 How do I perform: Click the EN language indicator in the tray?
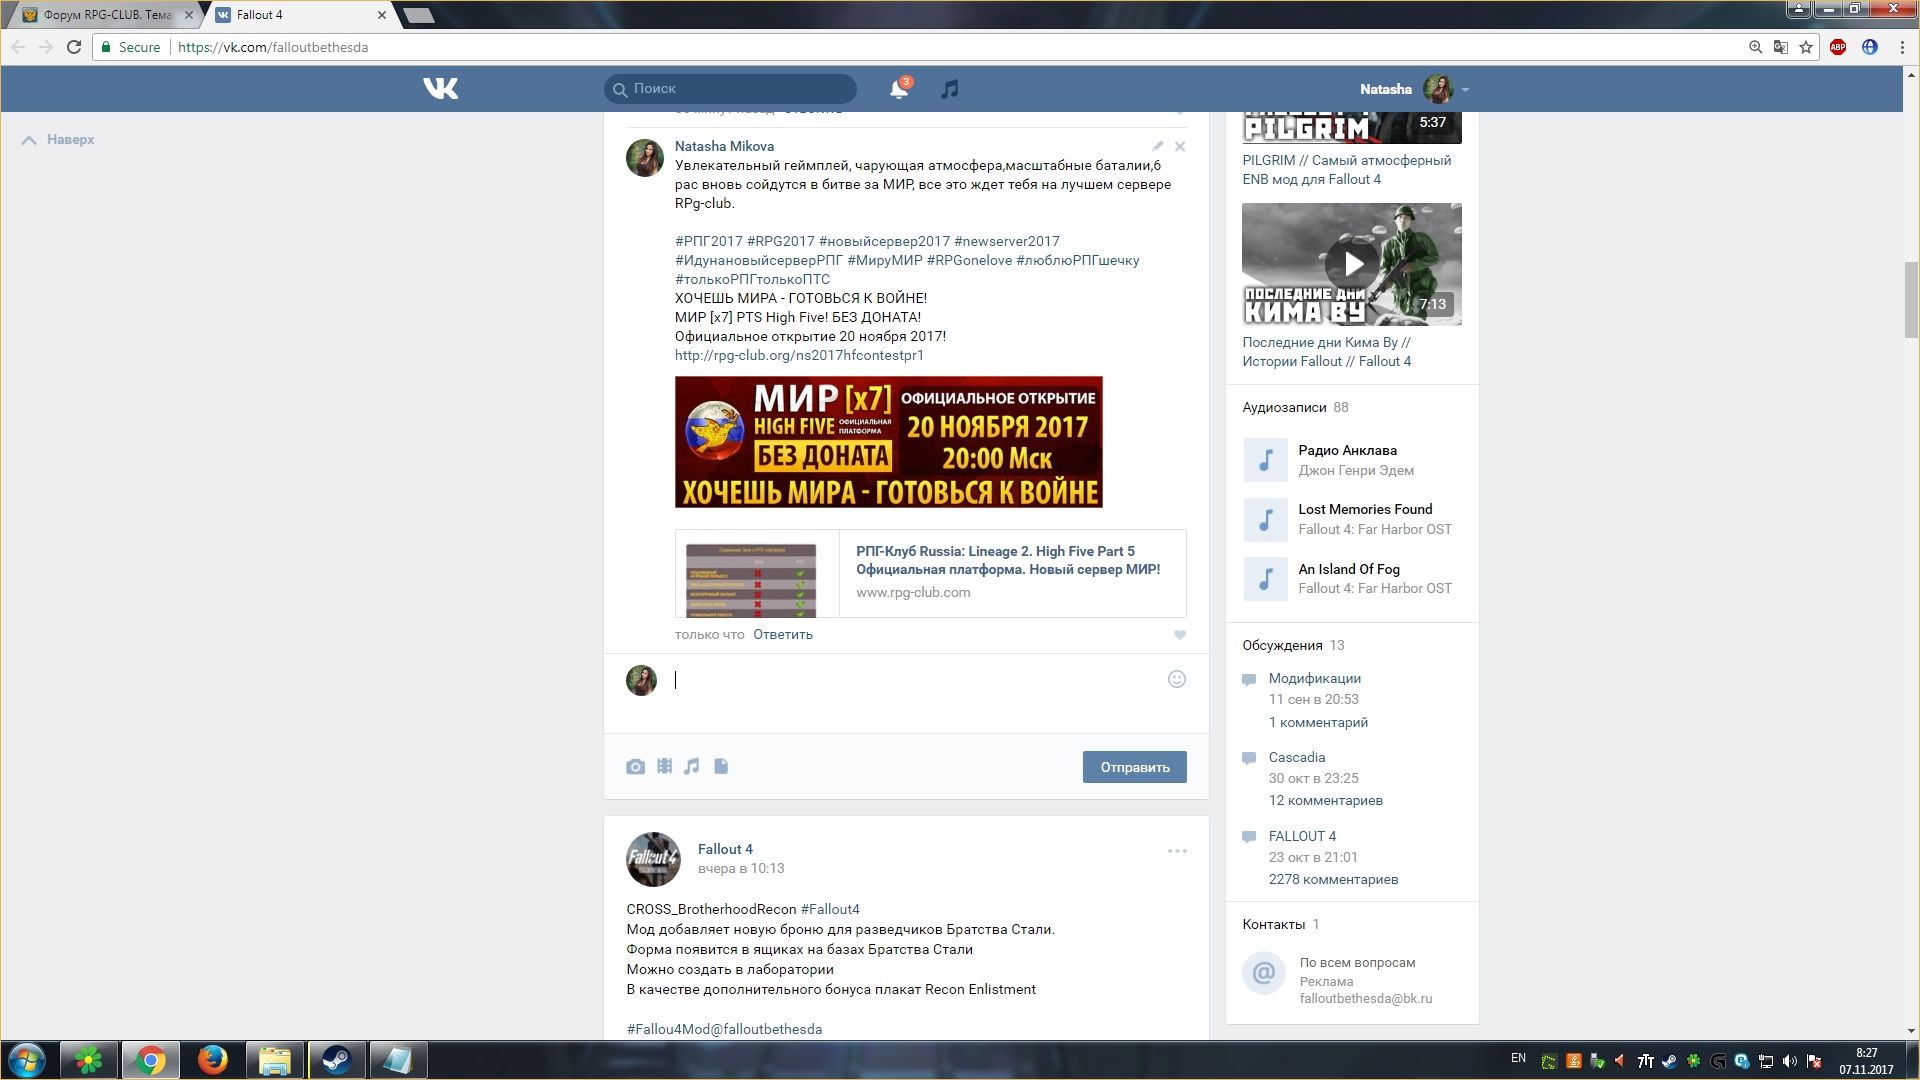coord(1518,1058)
